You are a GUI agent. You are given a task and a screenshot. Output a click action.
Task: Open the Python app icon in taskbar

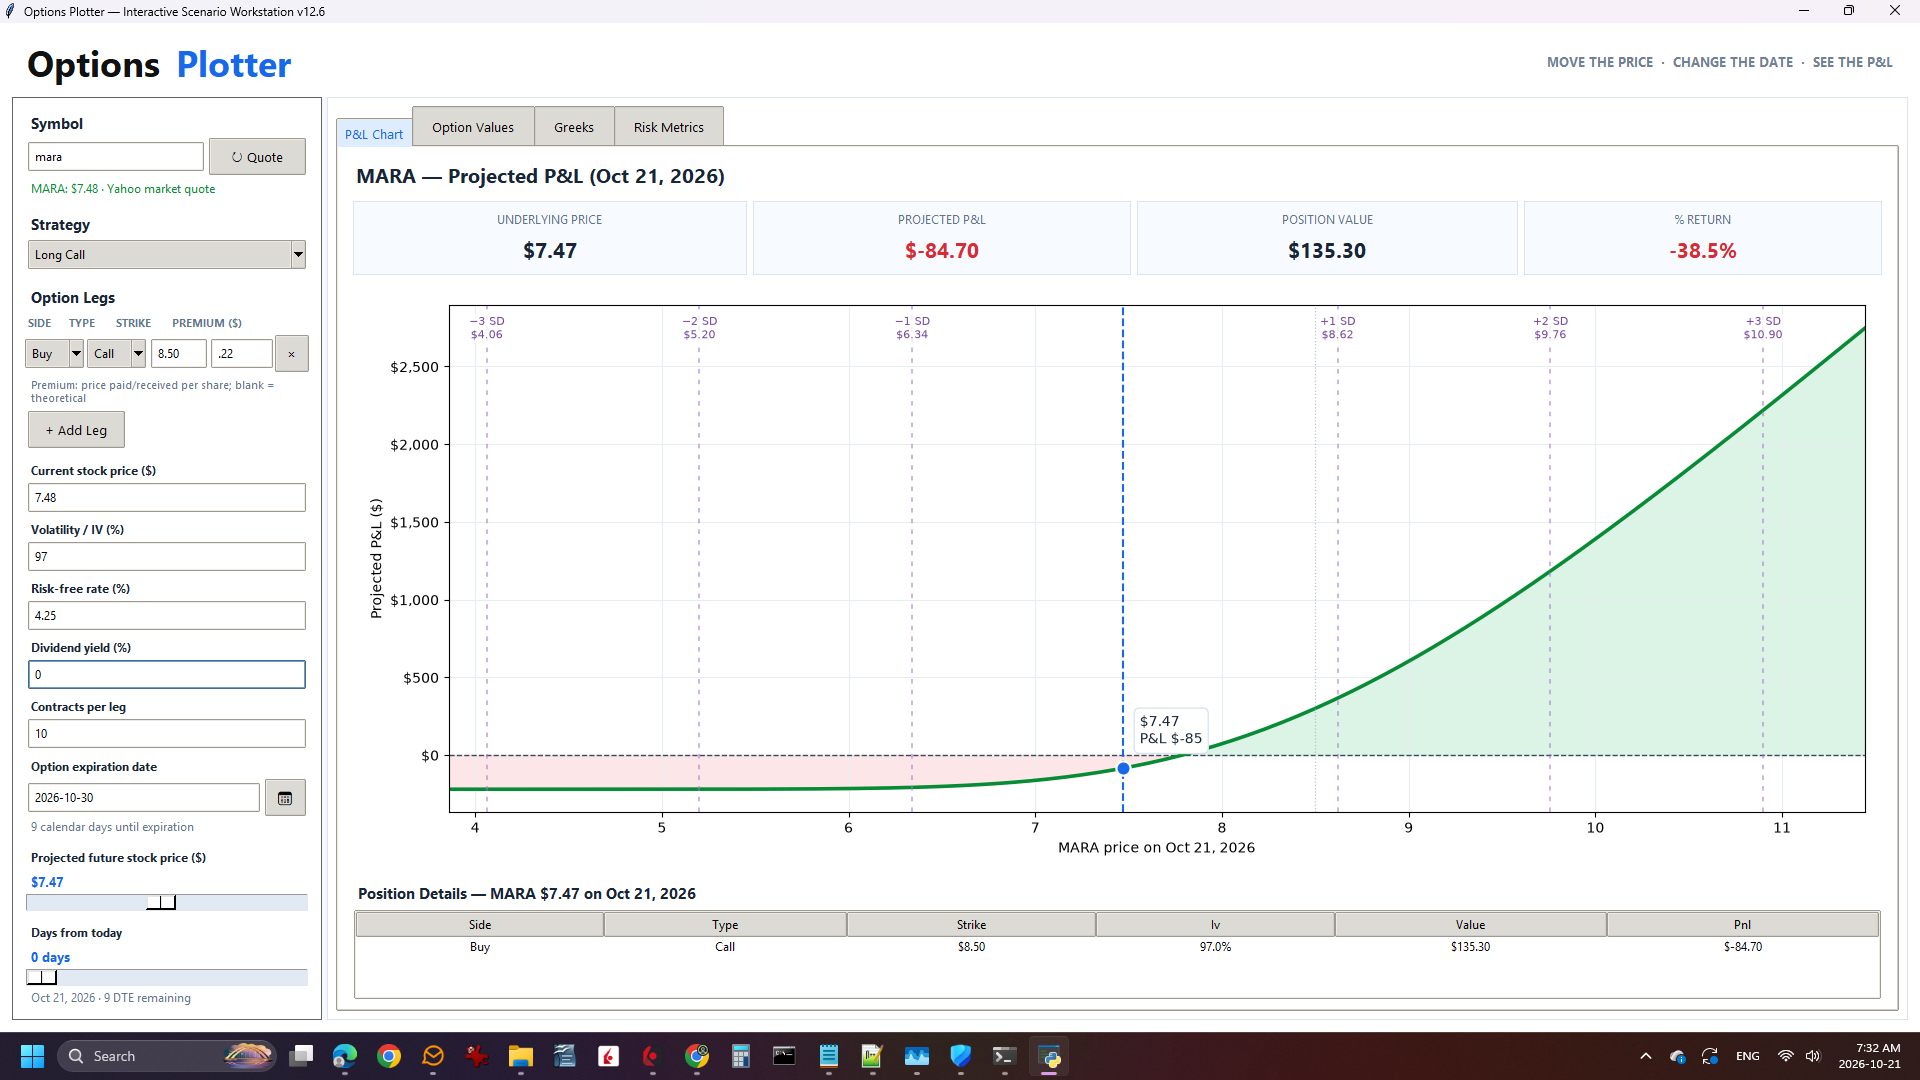(x=1049, y=1056)
